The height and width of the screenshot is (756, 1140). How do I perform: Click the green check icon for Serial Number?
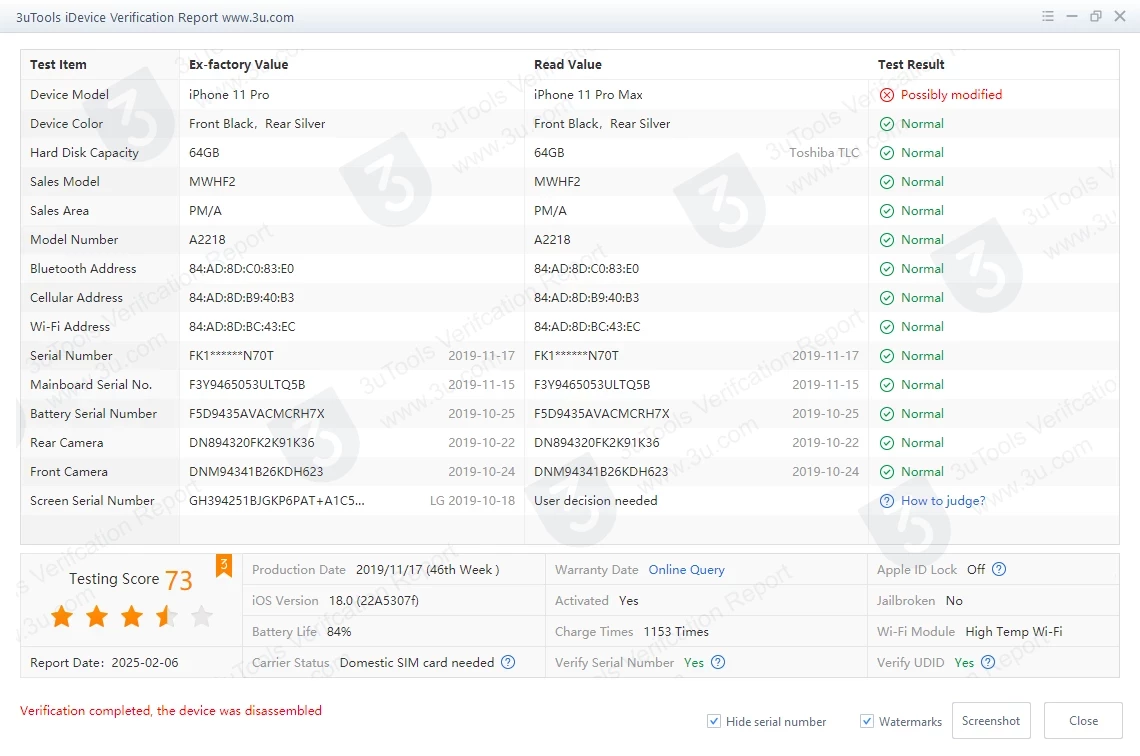887,356
